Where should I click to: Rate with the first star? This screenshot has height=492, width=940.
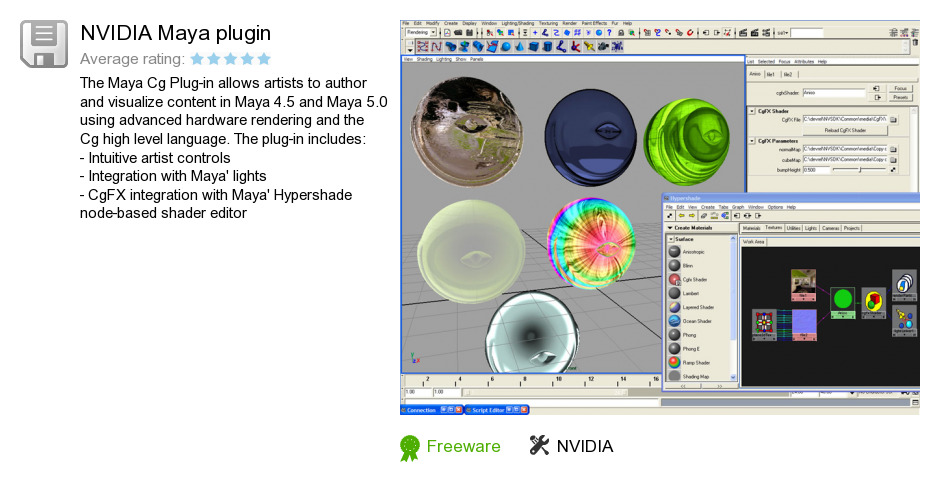click(197, 59)
